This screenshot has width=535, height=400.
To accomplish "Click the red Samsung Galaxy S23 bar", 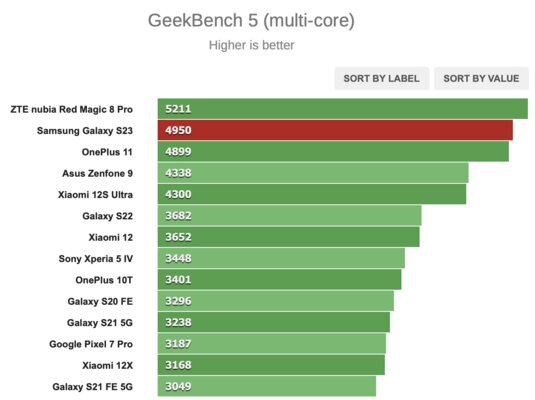I will pyautogui.click(x=335, y=130).
